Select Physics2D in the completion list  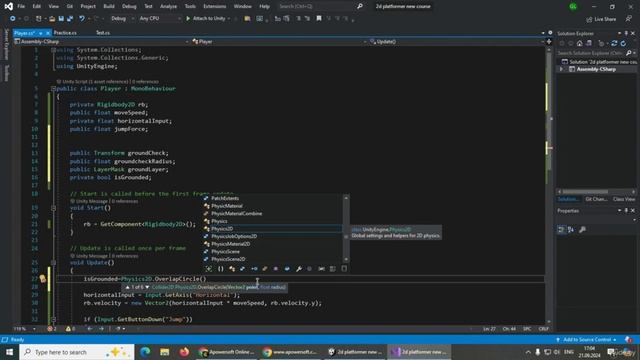(x=273, y=229)
